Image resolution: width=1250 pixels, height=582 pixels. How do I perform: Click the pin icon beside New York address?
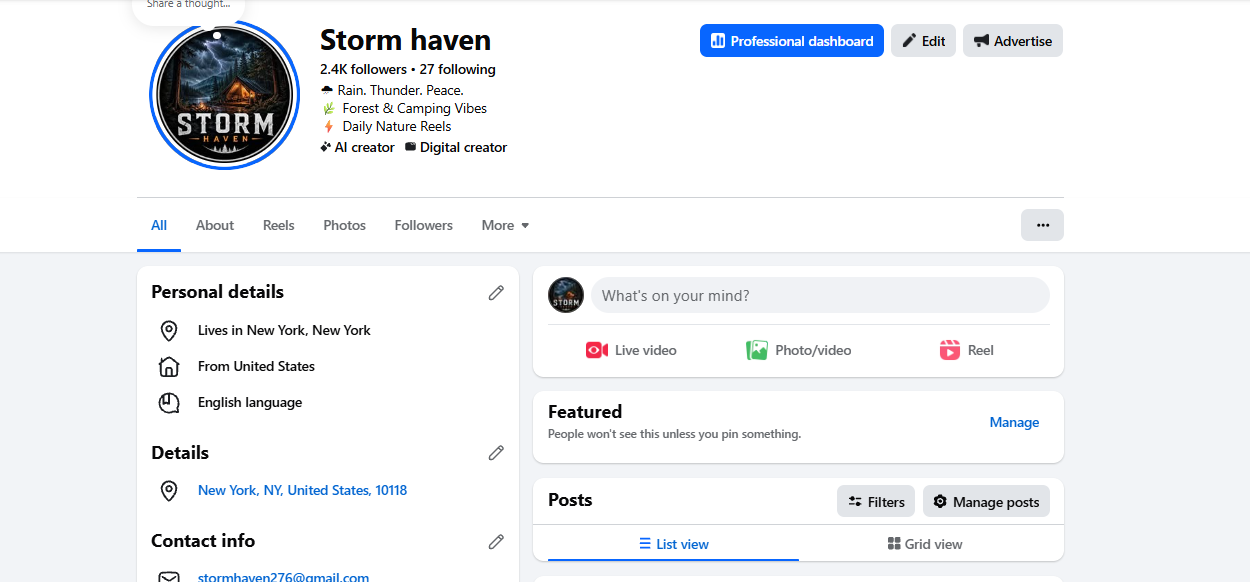point(169,491)
